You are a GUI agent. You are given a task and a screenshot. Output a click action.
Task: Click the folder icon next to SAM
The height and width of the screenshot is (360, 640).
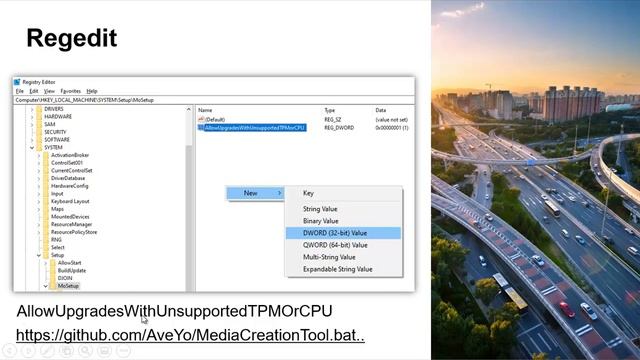39,124
